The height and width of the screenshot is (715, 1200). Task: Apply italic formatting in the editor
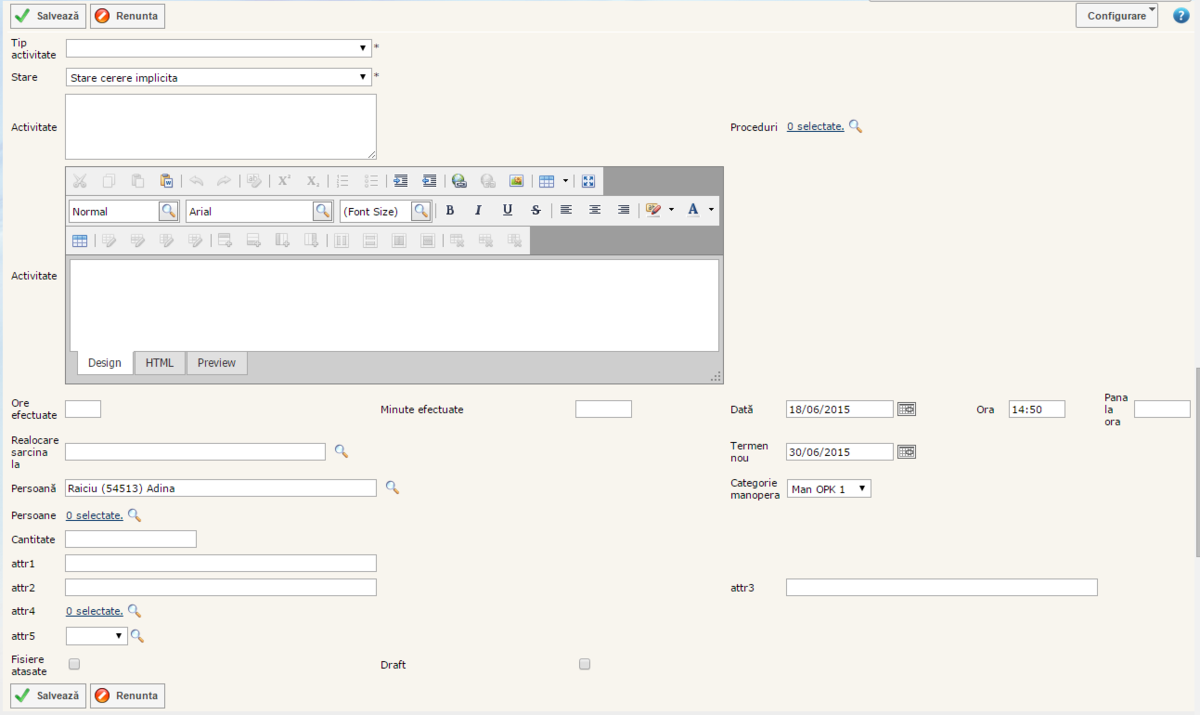tap(478, 210)
